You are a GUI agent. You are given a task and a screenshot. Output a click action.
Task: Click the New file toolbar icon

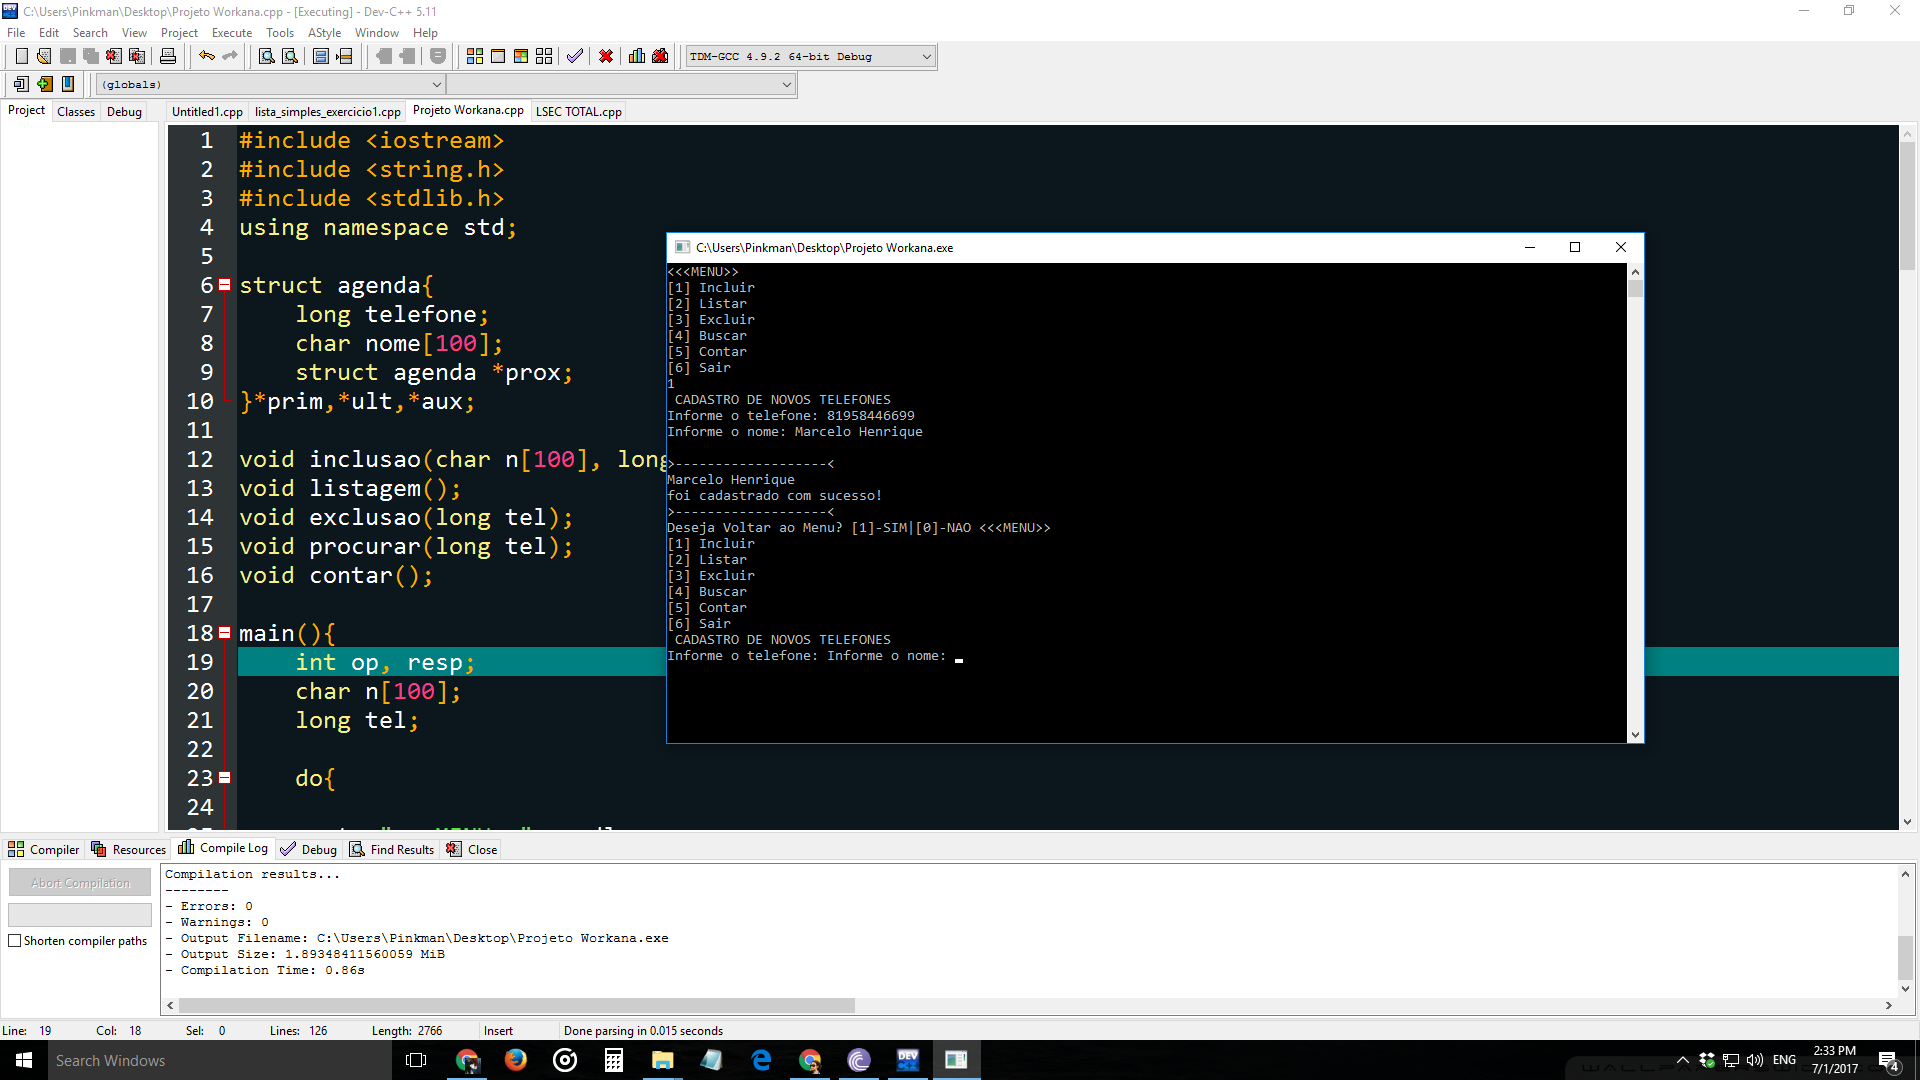[x=21, y=56]
